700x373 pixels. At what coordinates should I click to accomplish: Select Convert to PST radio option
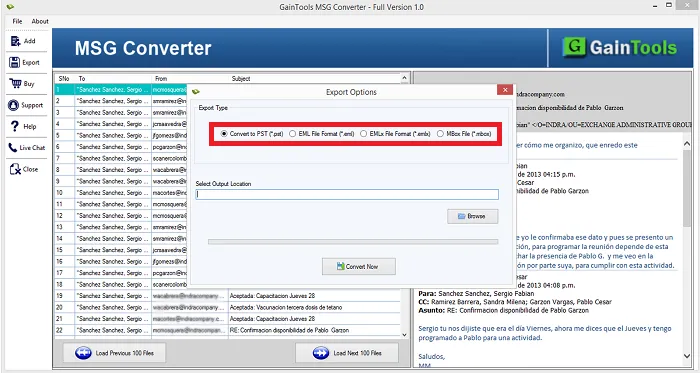[224, 133]
